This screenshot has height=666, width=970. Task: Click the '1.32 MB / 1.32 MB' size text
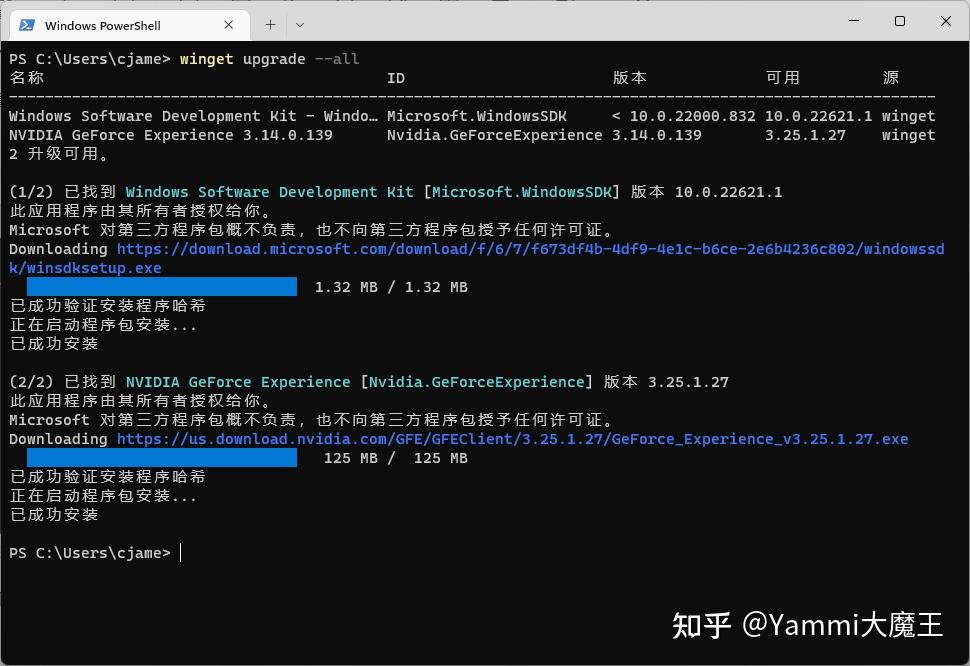(x=391, y=287)
